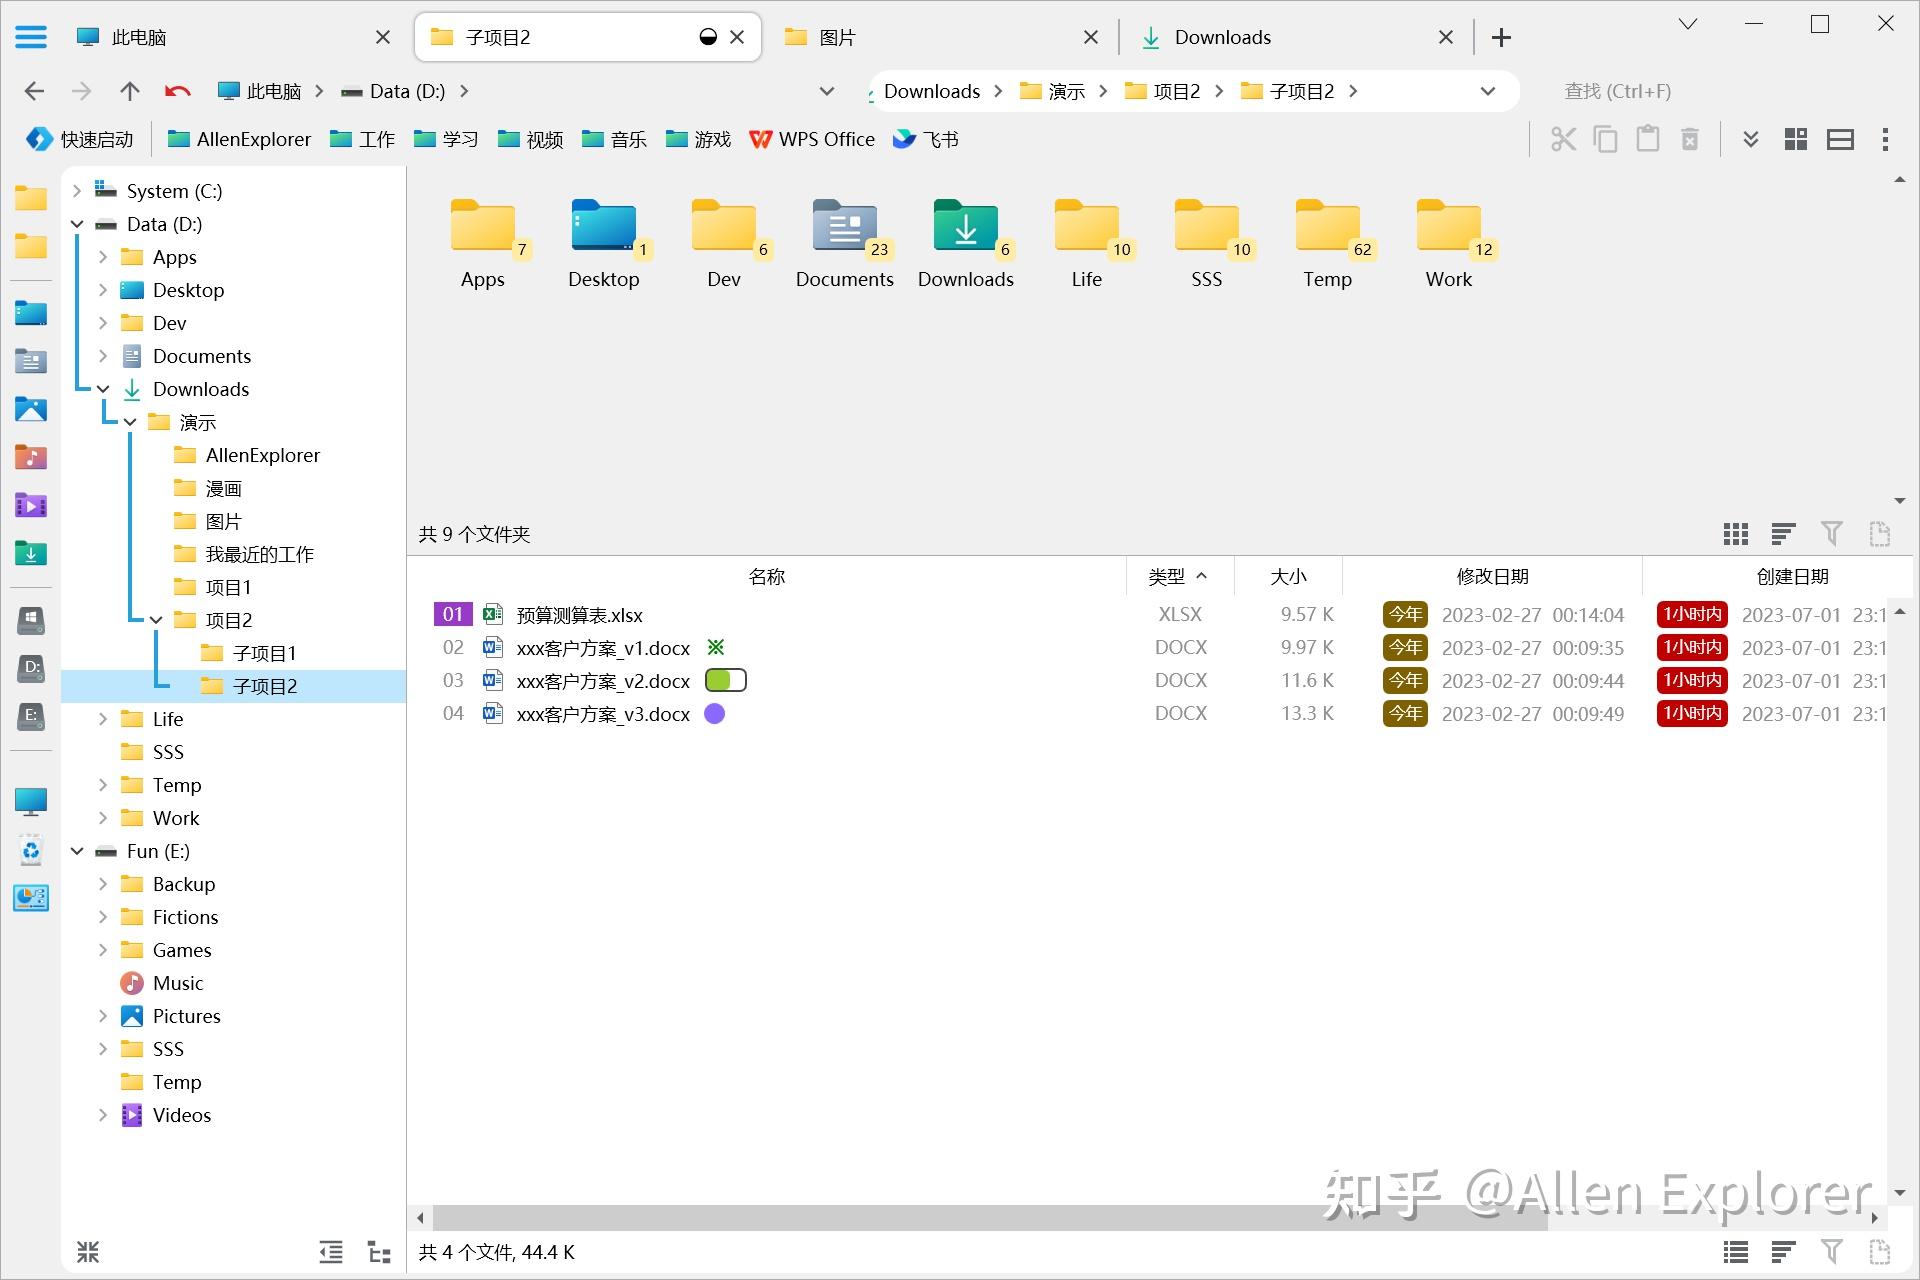
Task: Launch WPS Office from the quick launch bar
Action: coord(812,139)
